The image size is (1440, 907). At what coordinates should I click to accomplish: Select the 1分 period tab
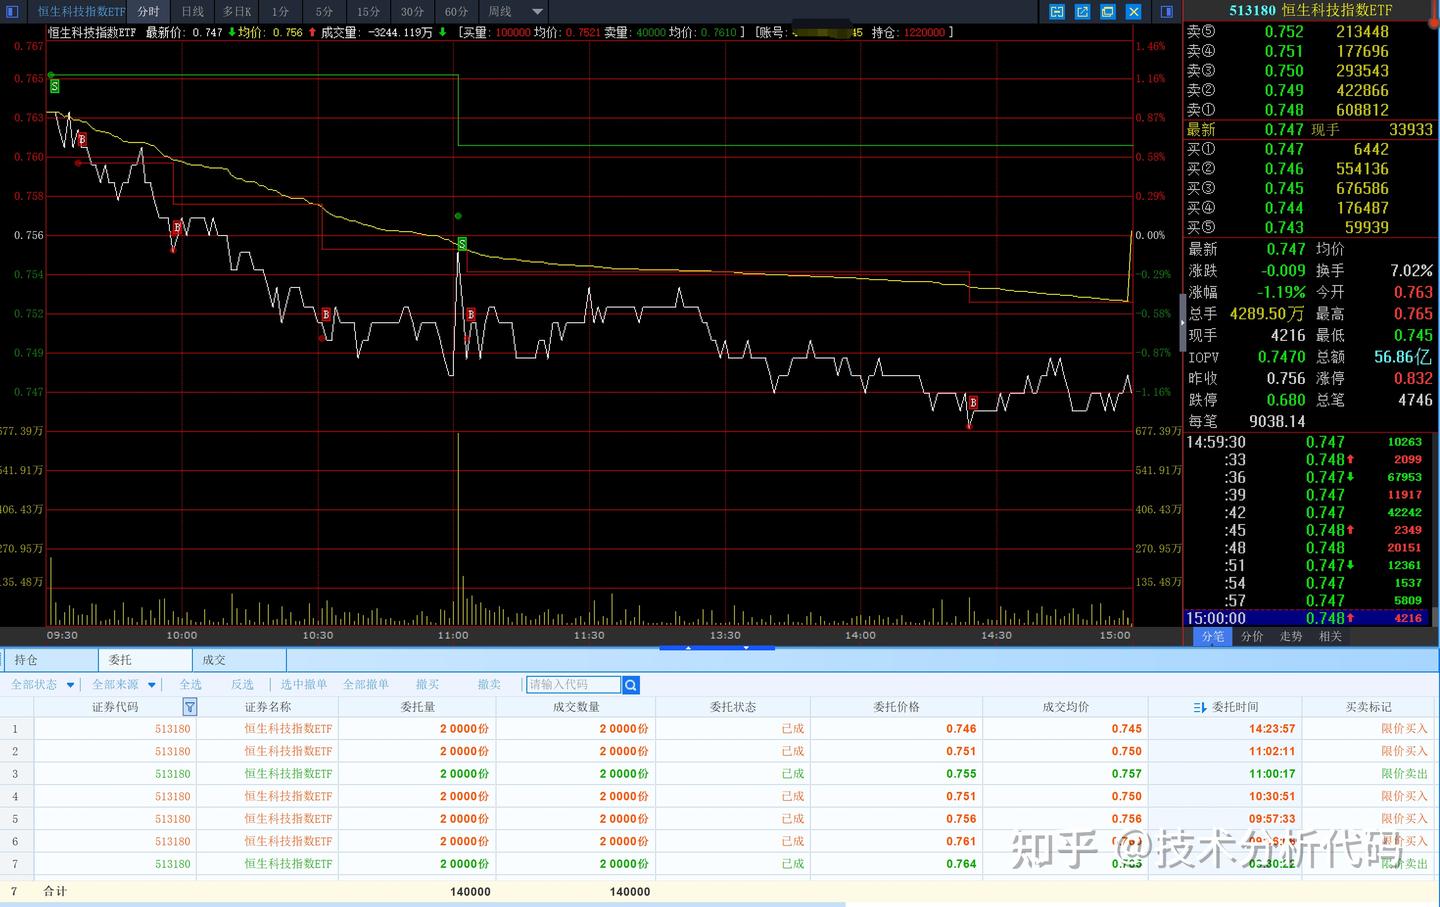coord(281,12)
